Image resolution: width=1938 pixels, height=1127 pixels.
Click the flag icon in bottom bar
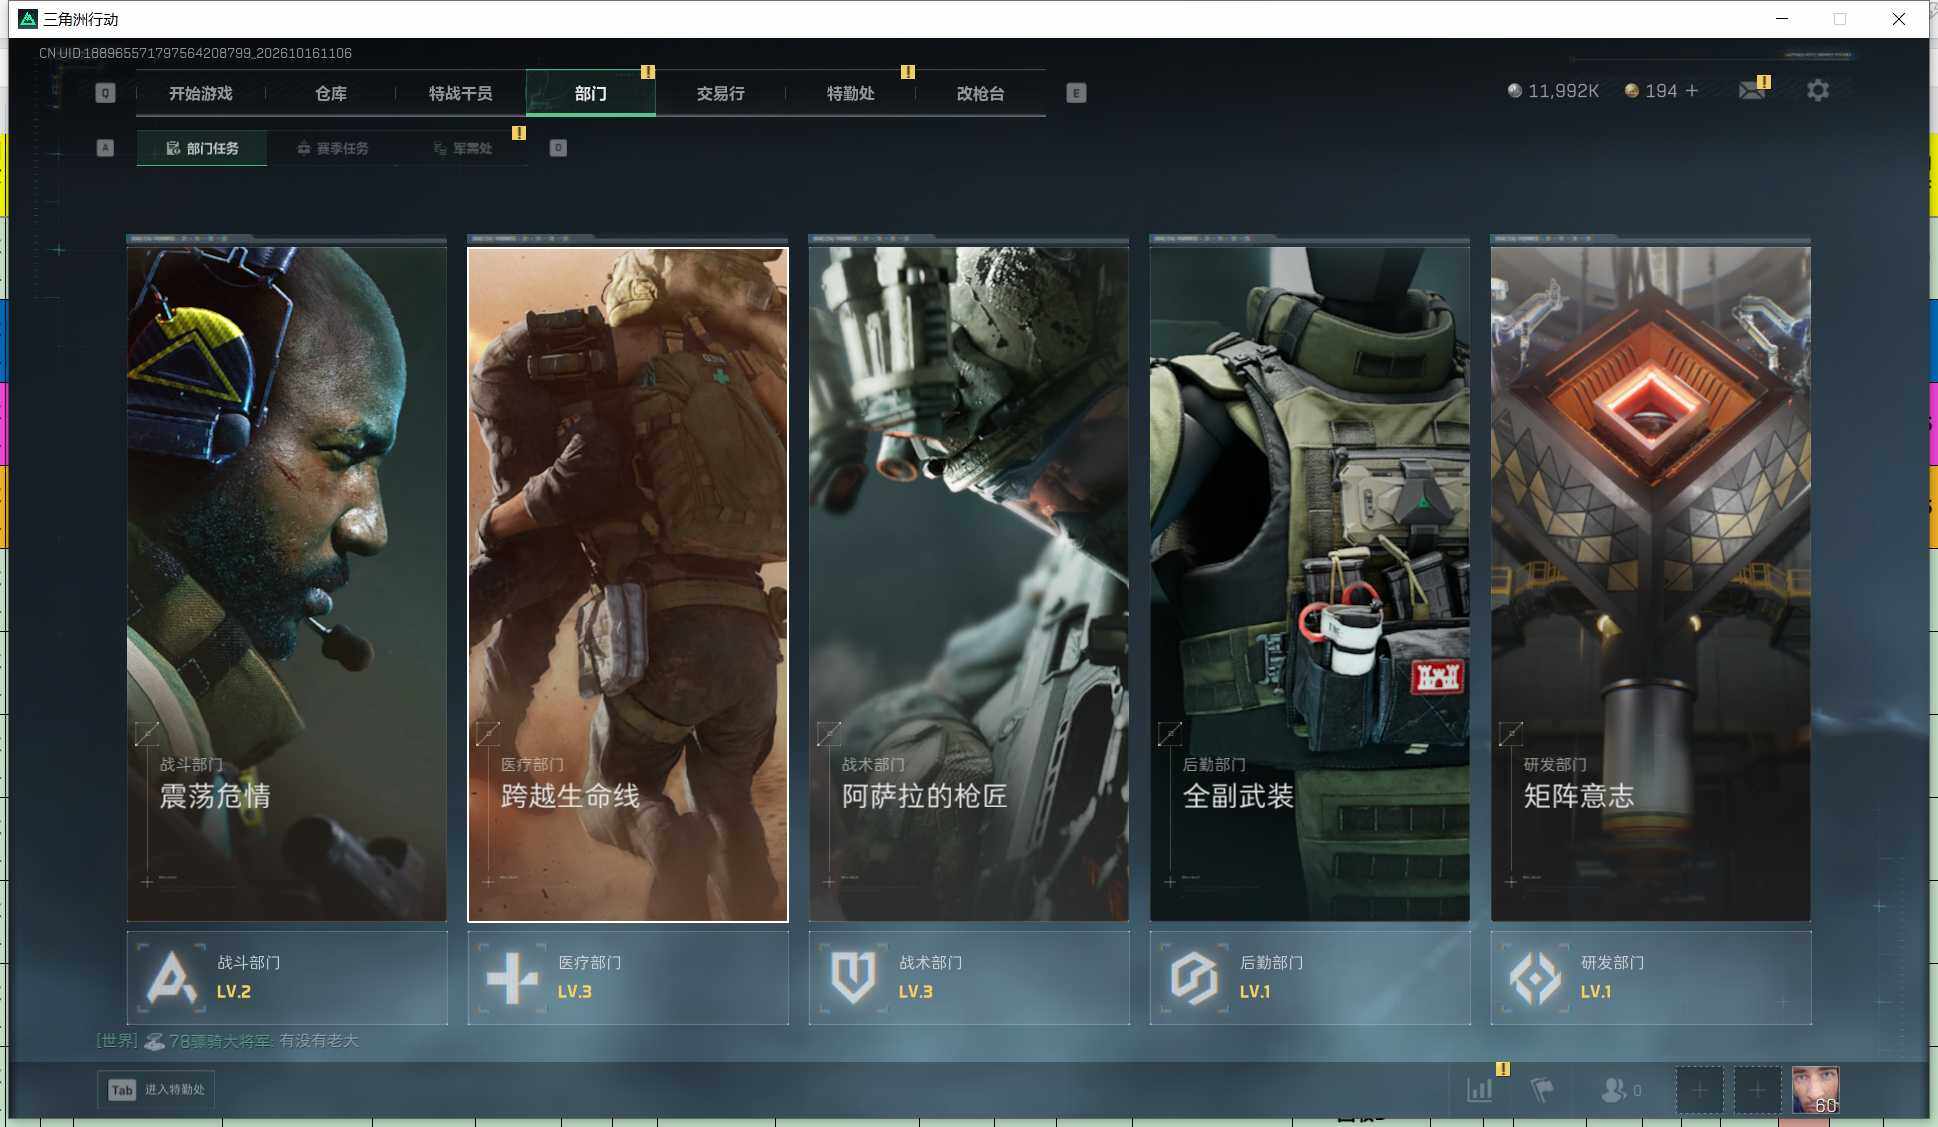coord(1542,1090)
